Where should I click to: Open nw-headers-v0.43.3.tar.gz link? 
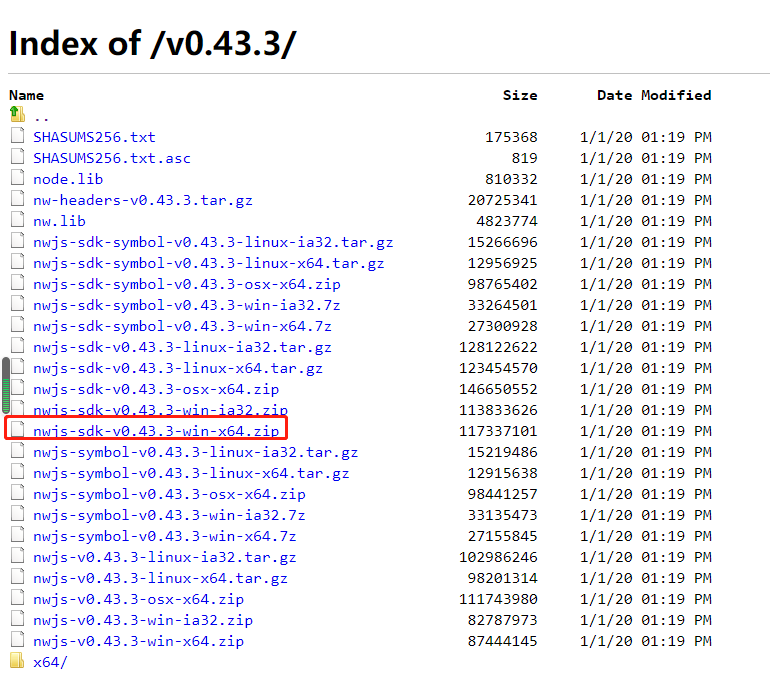[143, 200]
